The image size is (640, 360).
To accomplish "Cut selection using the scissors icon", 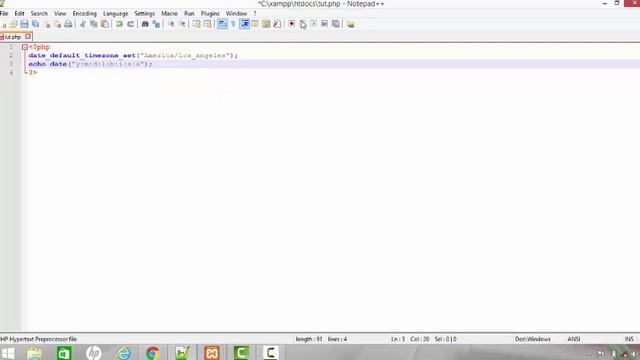I will click(x=83, y=24).
